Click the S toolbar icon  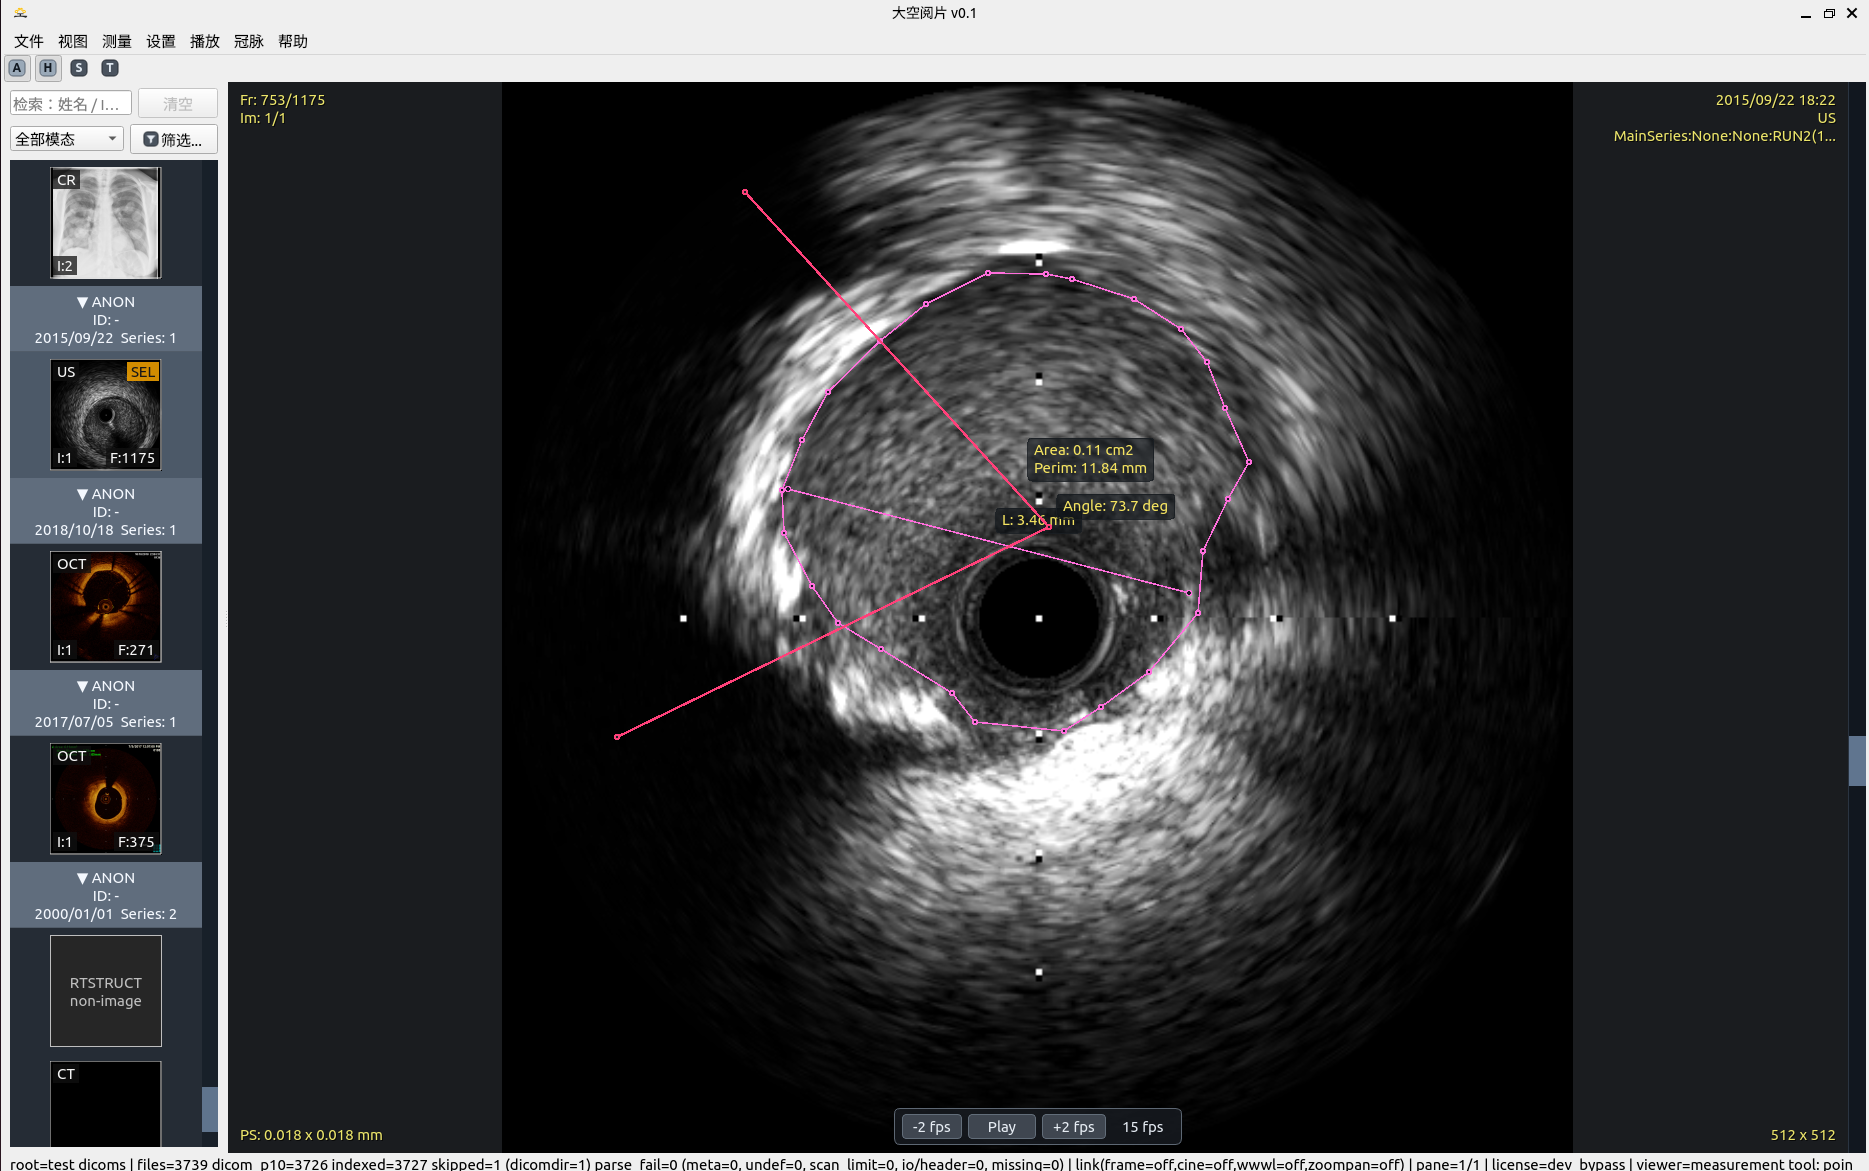click(79, 68)
